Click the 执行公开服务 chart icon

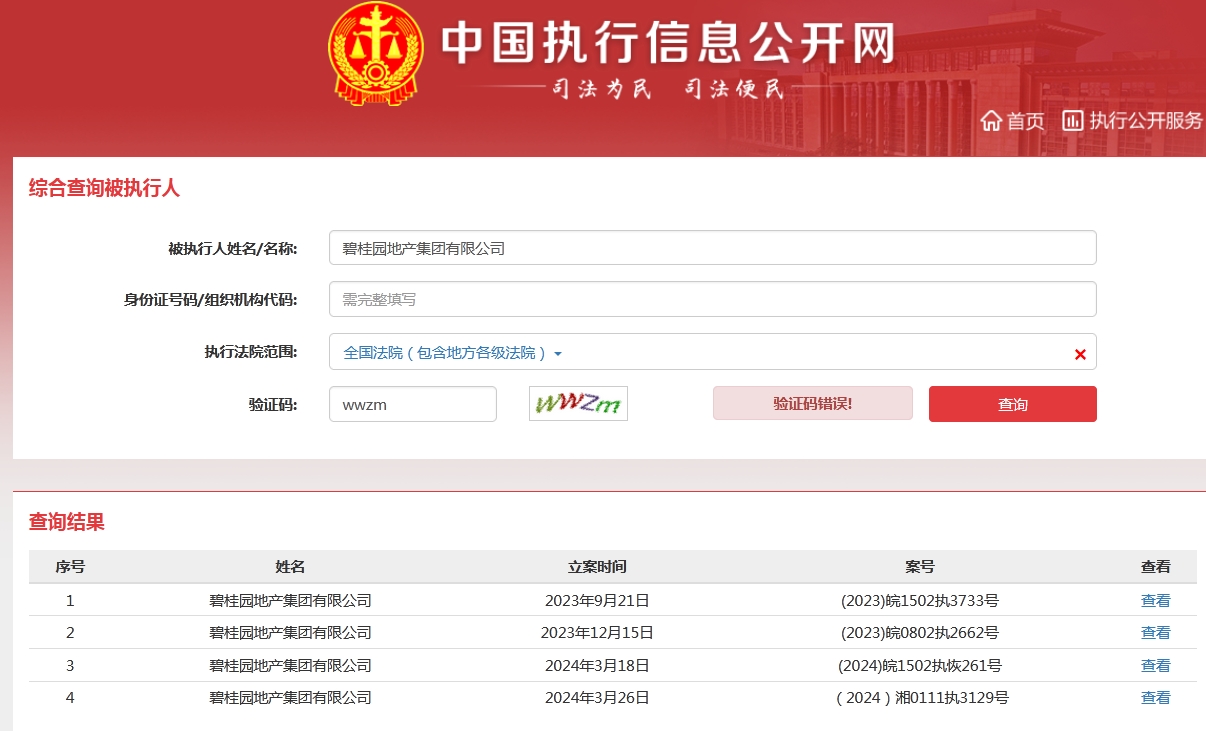1073,121
